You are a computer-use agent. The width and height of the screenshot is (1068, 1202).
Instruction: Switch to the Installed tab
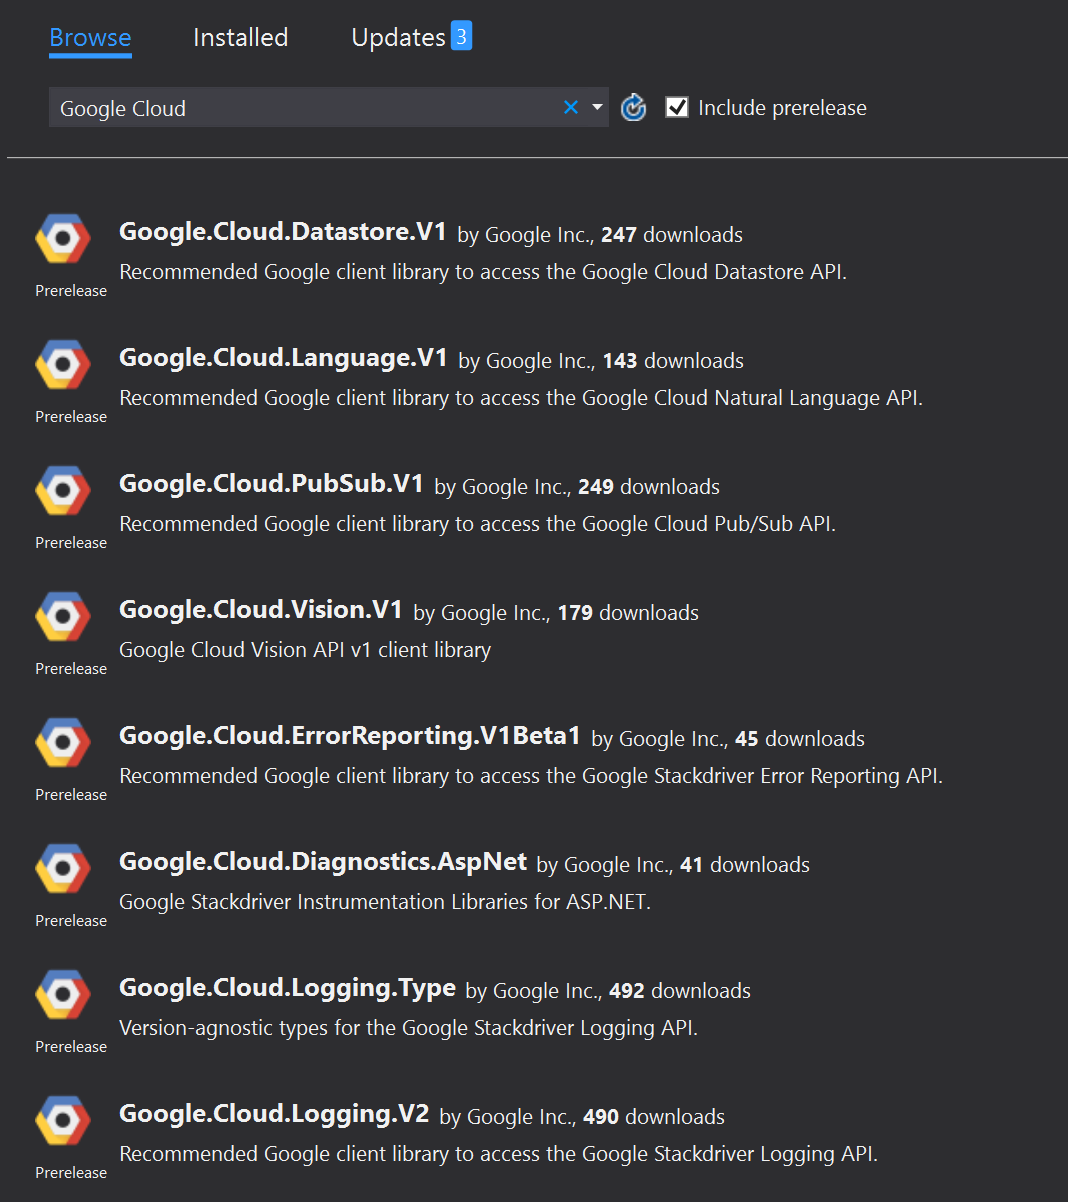pyautogui.click(x=239, y=37)
